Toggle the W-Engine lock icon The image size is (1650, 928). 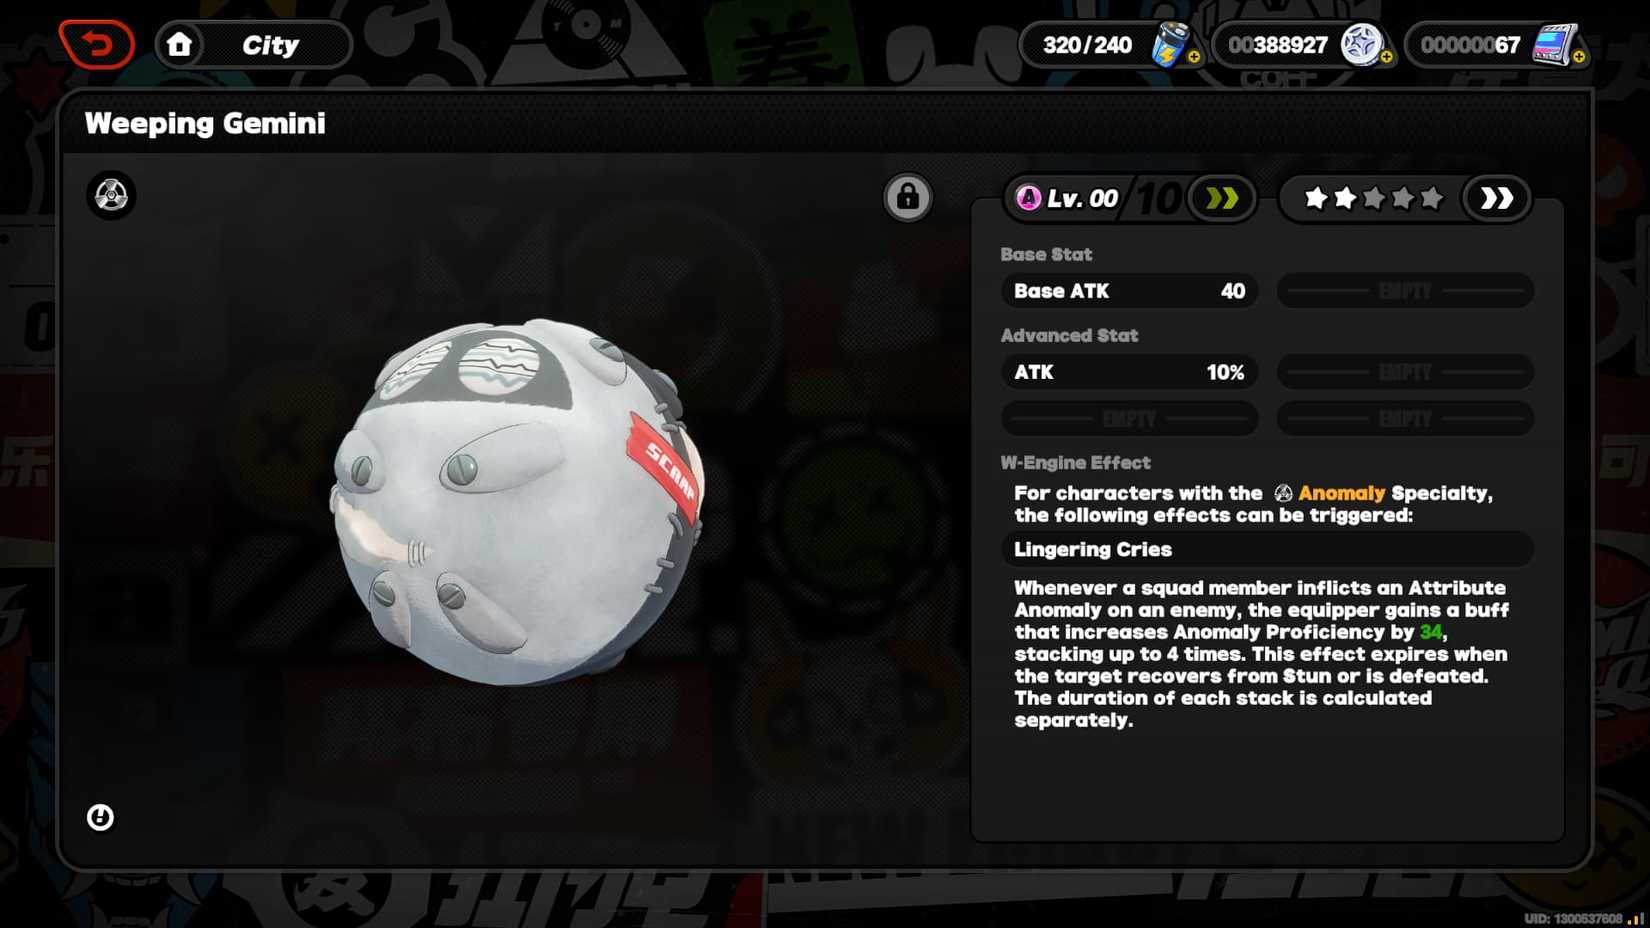point(907,197)
